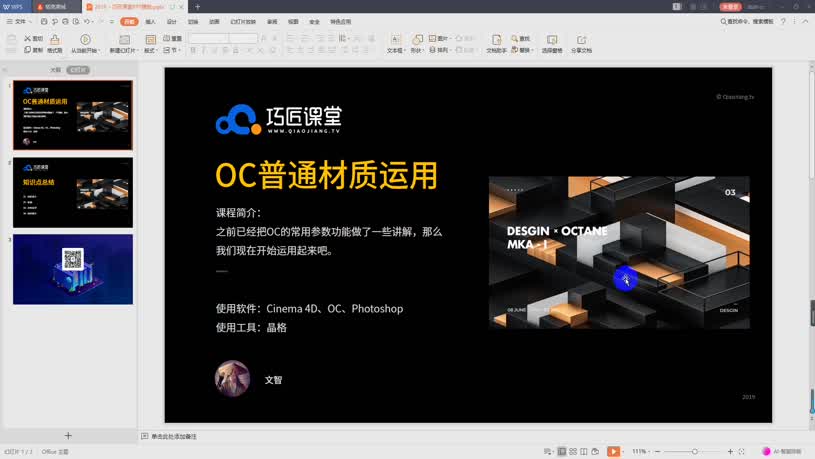Screen dimensions: 815x459
Task: Click the search commands box
Action: [747, 22]
